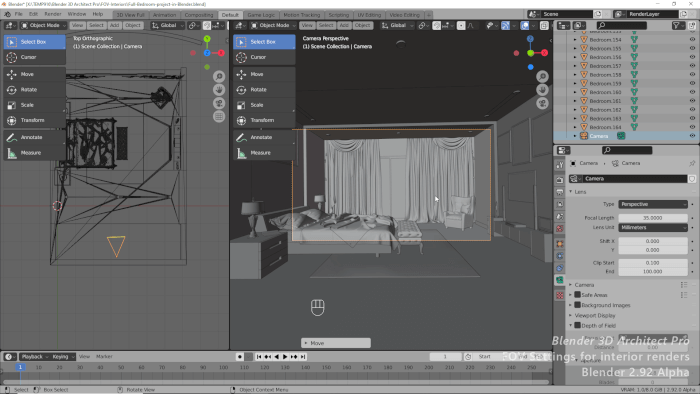This screenshot has height=394, width=700.
Task: Enable the Safe Areas checkbox
Action: tap(577, 295)
